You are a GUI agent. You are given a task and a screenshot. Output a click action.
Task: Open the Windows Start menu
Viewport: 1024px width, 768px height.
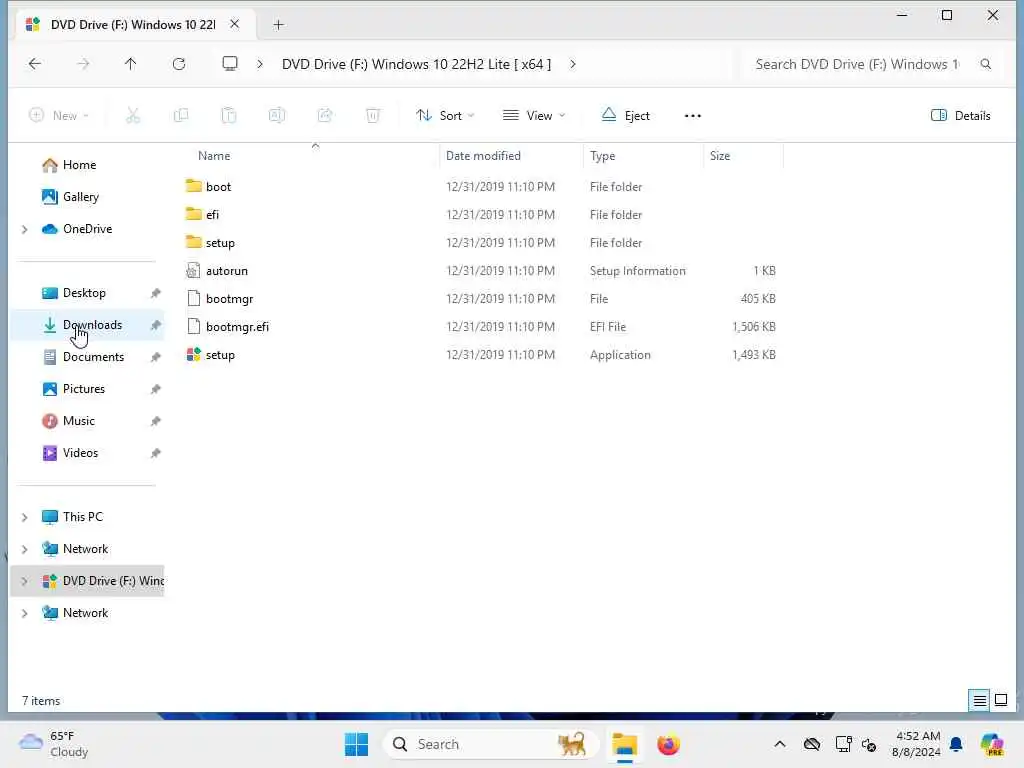point(357,744)
